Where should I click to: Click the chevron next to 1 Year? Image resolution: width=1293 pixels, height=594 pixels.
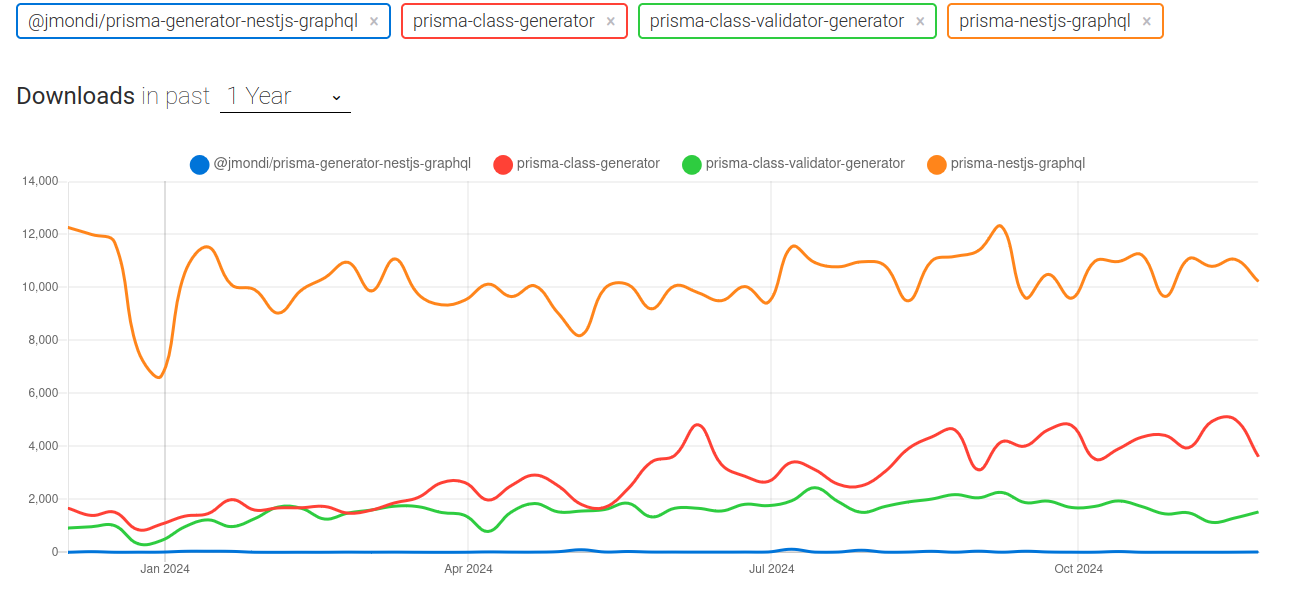click(x=336, y=98)
